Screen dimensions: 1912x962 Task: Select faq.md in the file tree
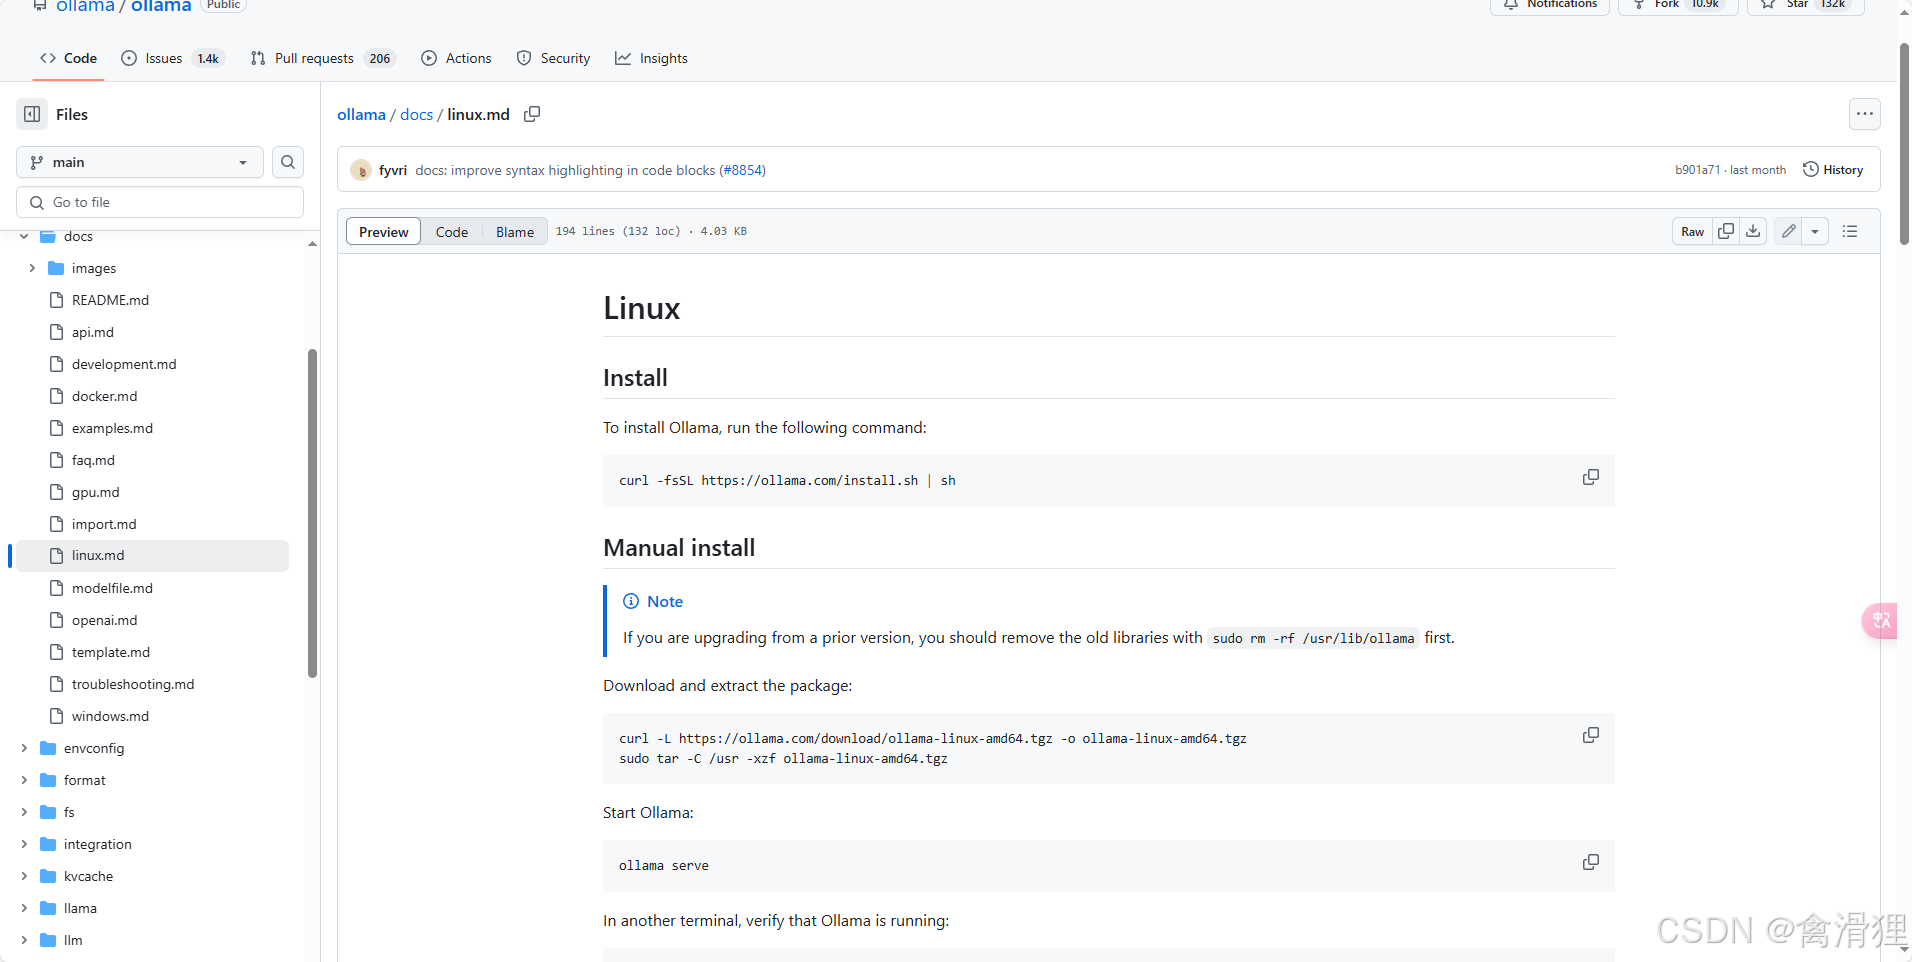point(93,460)
